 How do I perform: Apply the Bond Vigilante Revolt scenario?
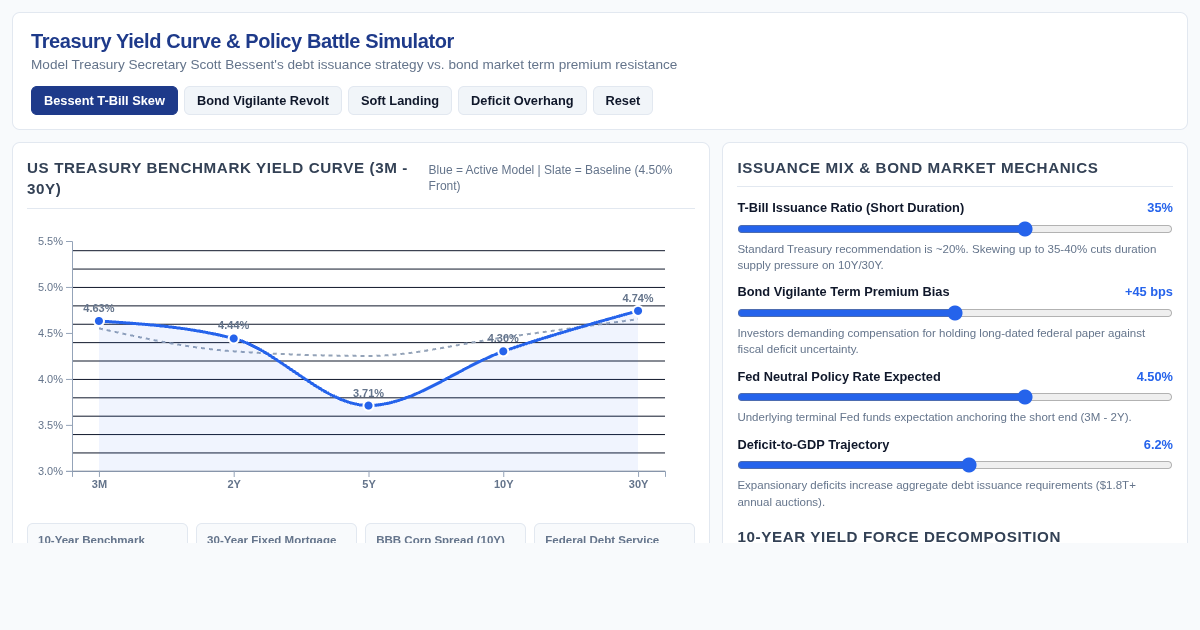click(263, 100)
